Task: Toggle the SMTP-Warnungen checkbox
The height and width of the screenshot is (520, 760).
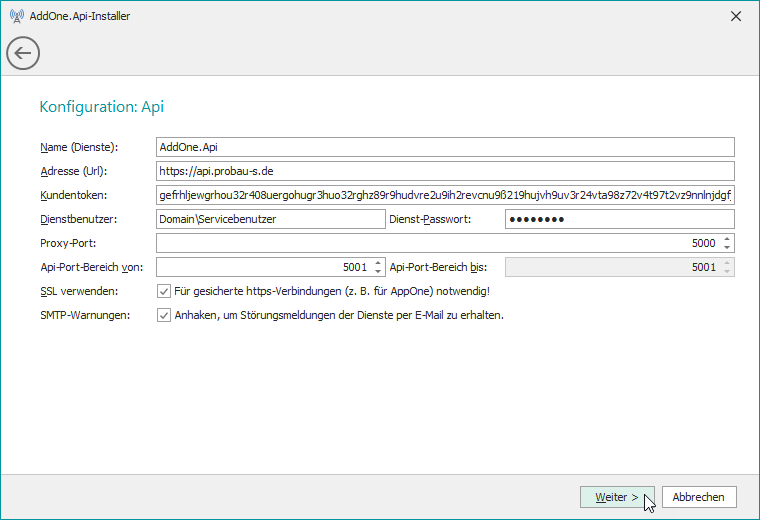Action: (x=164, y=315)
